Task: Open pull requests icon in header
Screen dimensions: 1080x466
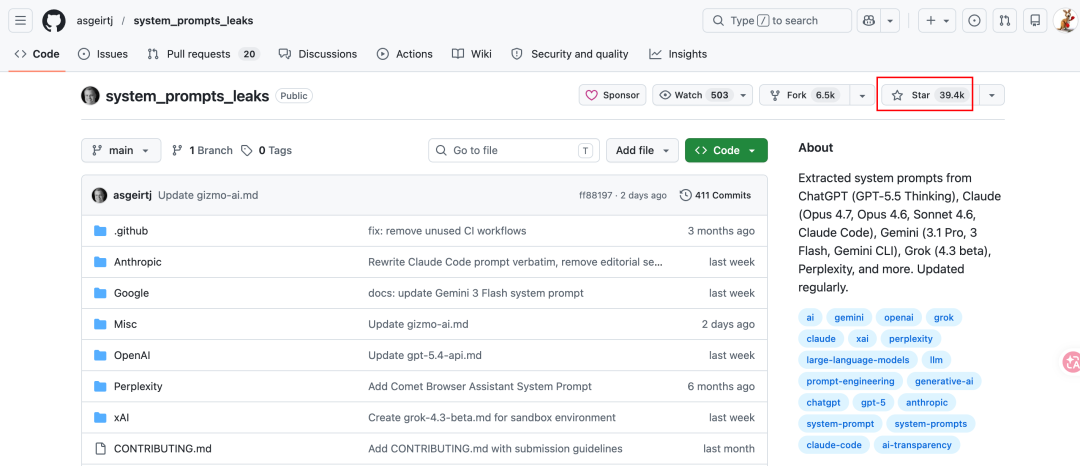Action: coord(1004,21)
